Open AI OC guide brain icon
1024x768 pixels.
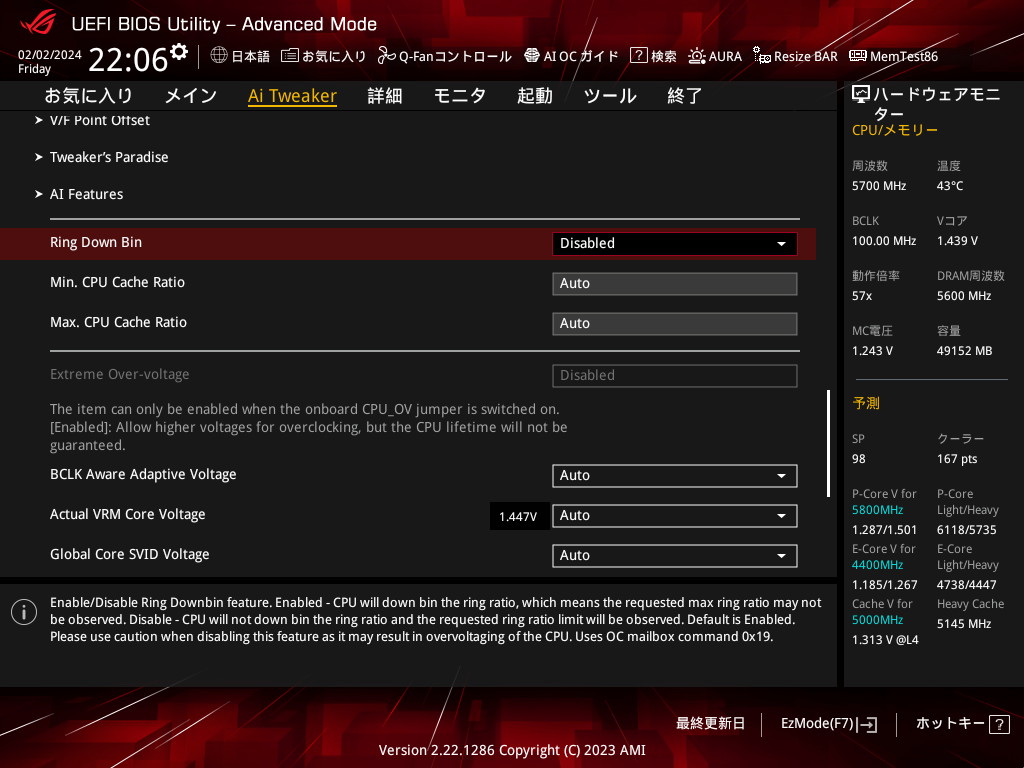coord(532,56)
